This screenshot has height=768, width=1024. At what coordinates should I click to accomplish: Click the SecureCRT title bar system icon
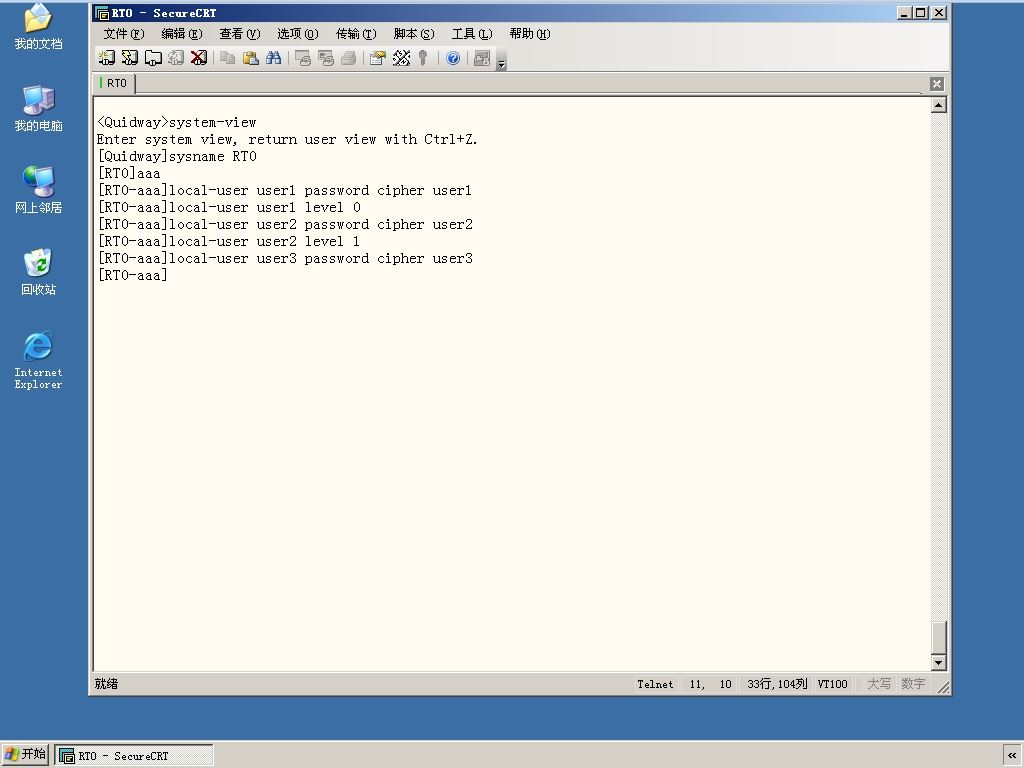tap(102, 13)
